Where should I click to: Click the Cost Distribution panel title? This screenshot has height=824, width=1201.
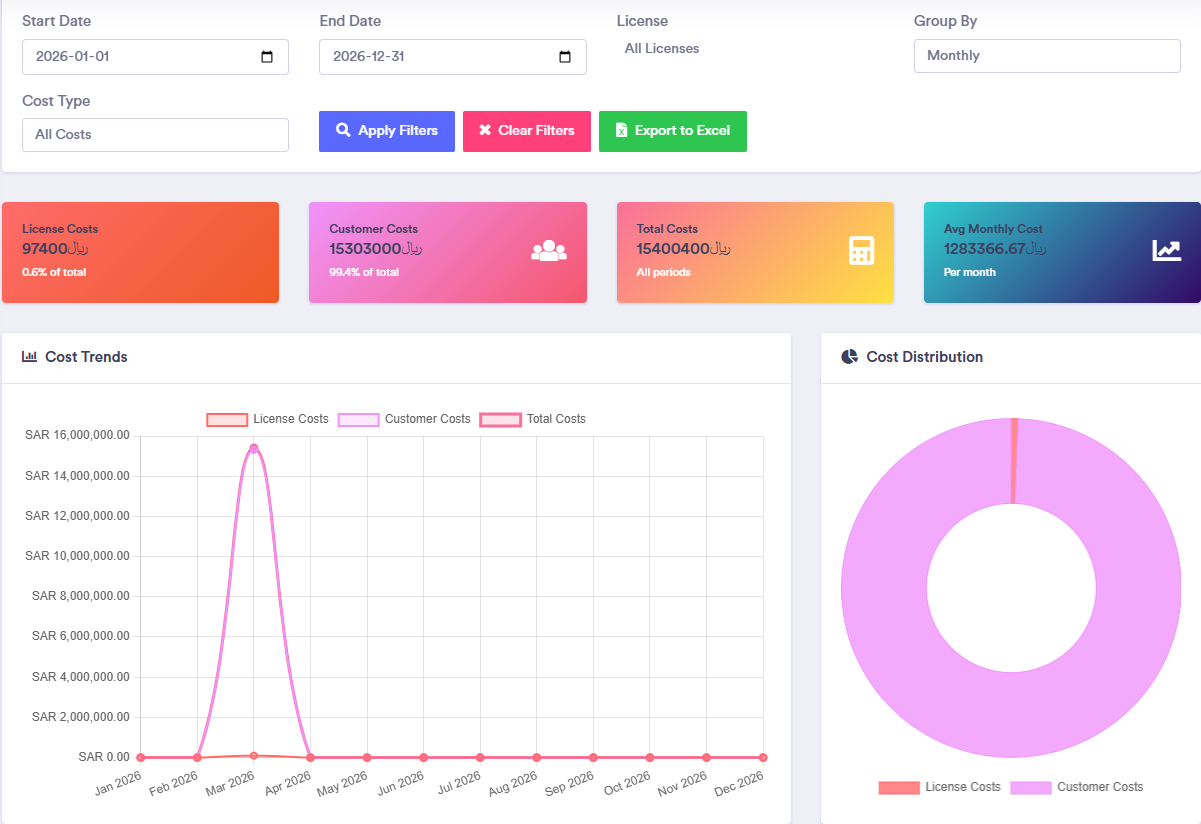(925, 357)
